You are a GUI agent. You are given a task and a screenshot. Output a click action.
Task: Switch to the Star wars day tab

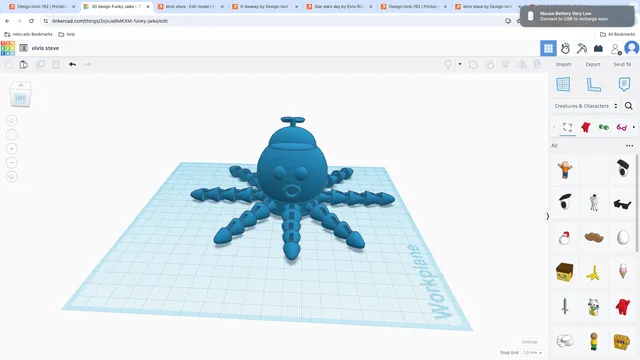[x=340, y=7]
